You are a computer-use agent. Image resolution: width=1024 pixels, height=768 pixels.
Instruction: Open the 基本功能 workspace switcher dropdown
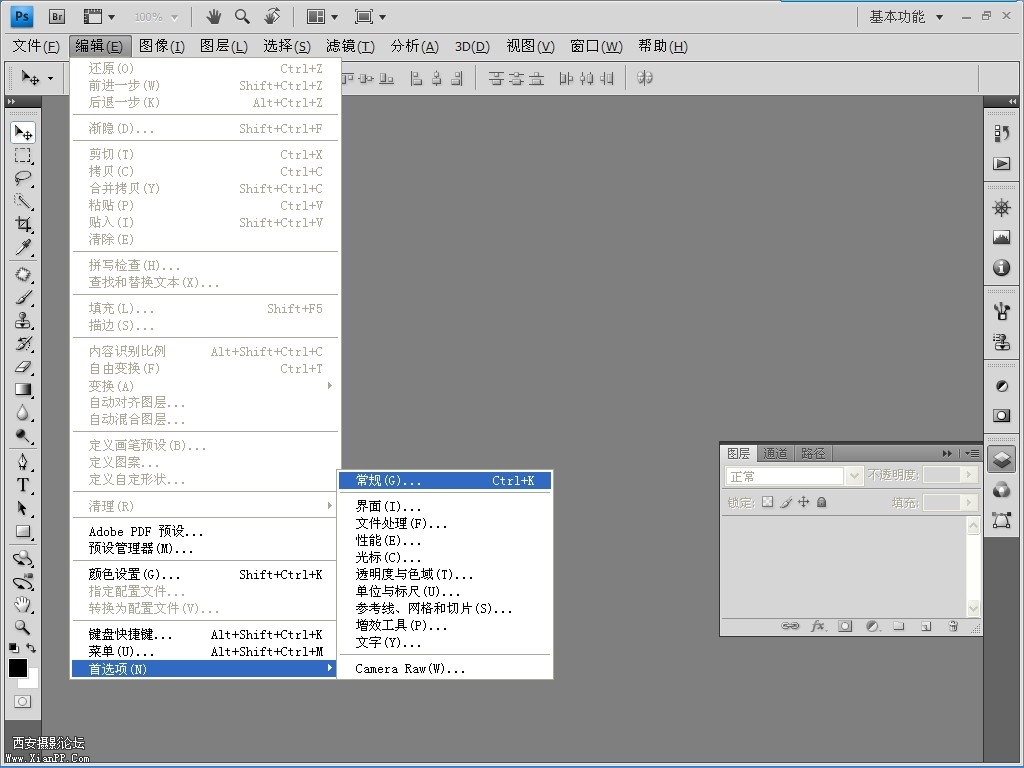(905, 16)
